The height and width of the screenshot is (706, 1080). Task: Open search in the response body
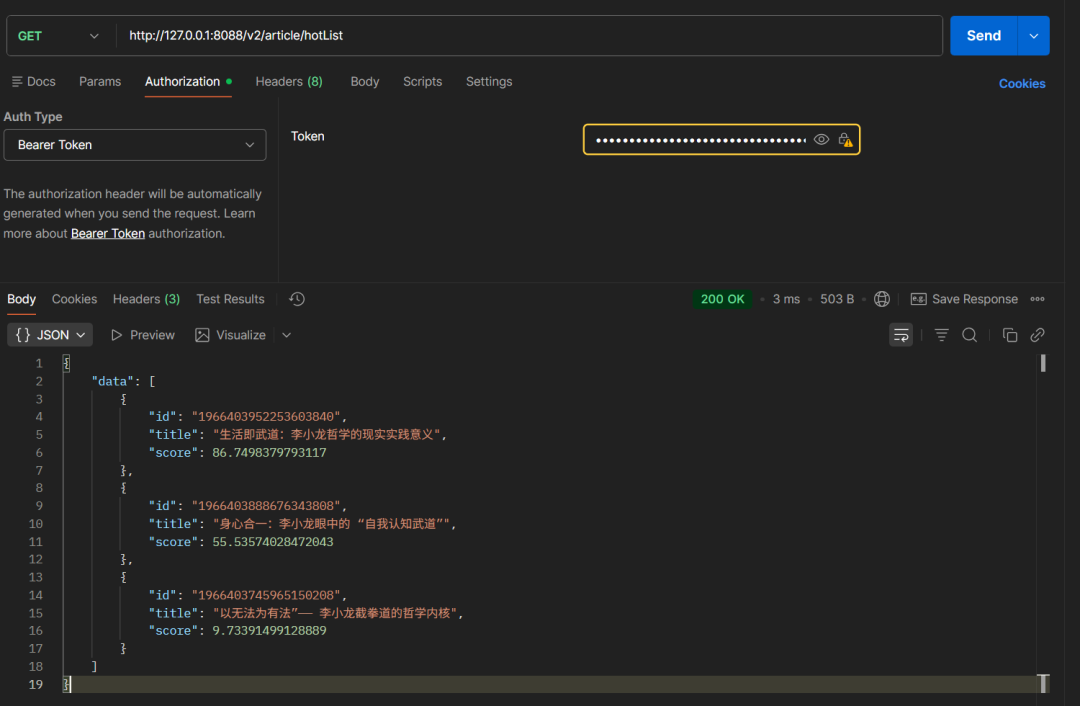pos(969,335)
